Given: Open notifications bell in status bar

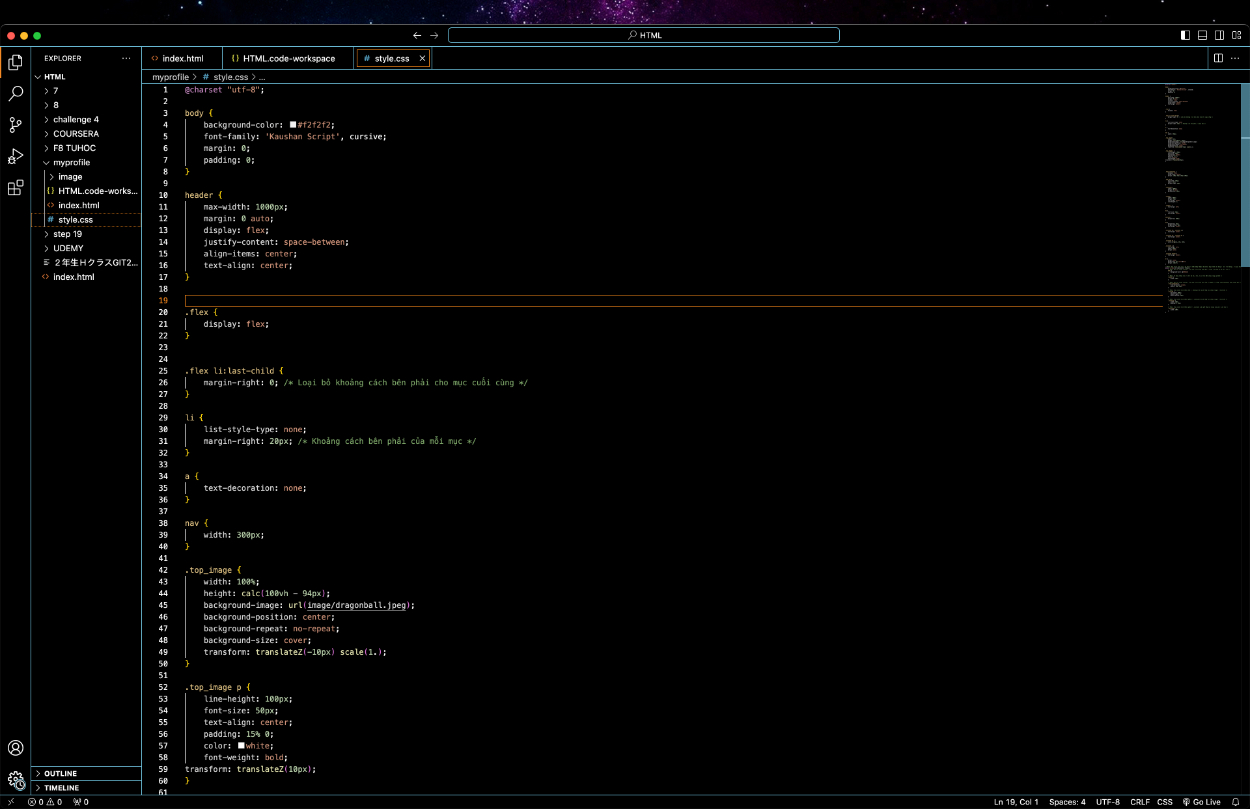Looking at the screenshot, I should [x=1235, y=802].
